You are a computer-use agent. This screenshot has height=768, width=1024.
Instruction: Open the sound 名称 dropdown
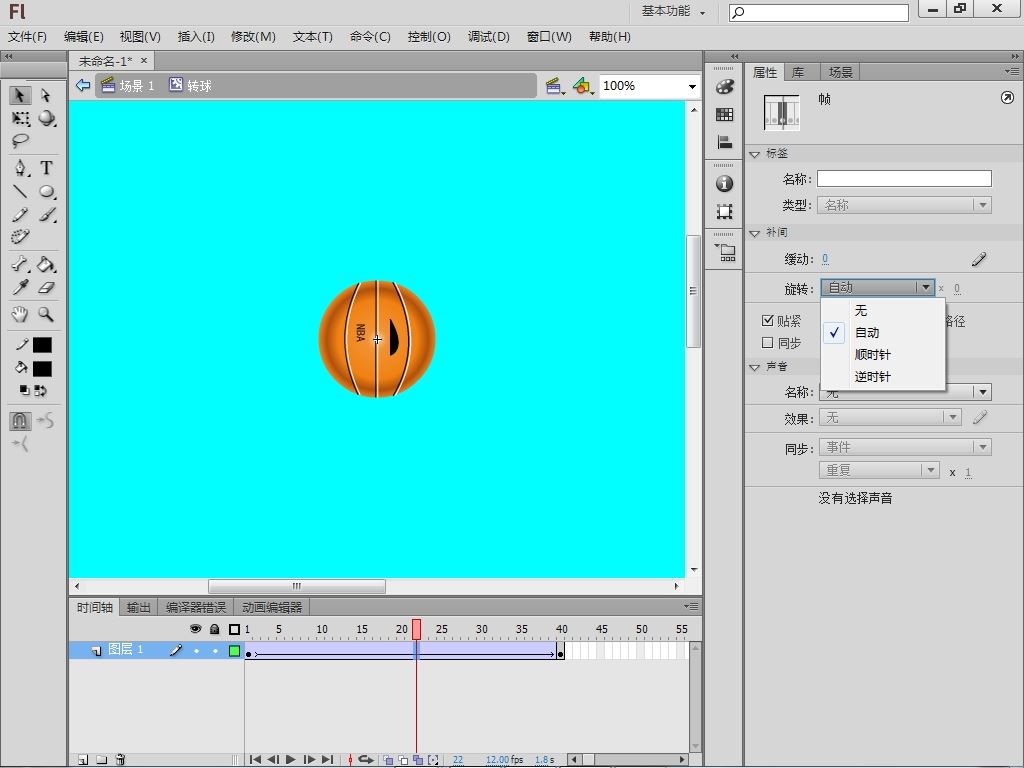(983, 392)
